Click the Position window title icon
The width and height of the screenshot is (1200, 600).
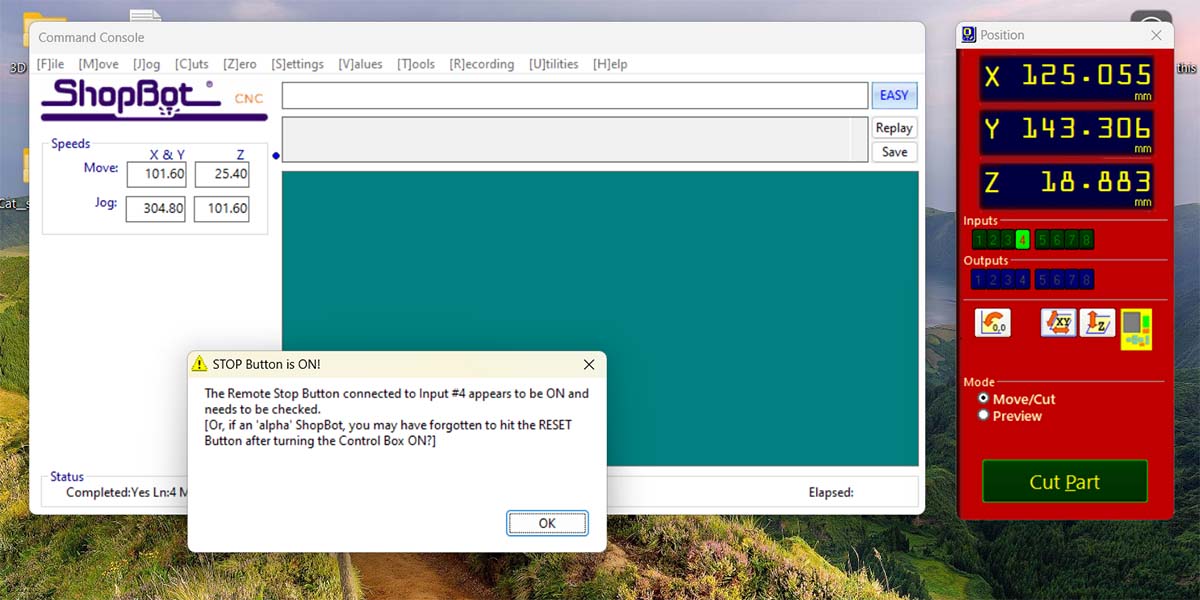coord(968,35)
